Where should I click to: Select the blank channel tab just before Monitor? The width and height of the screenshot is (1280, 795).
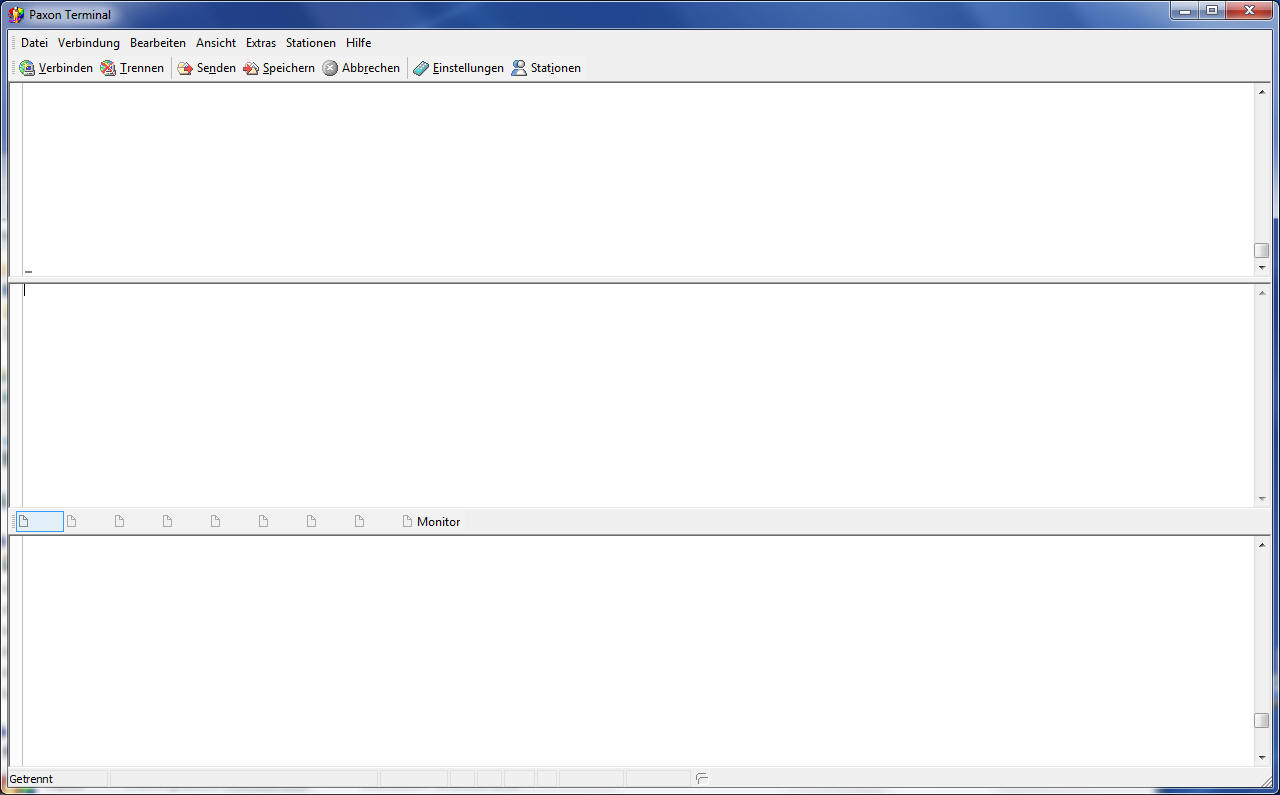(x=375, y=522)
